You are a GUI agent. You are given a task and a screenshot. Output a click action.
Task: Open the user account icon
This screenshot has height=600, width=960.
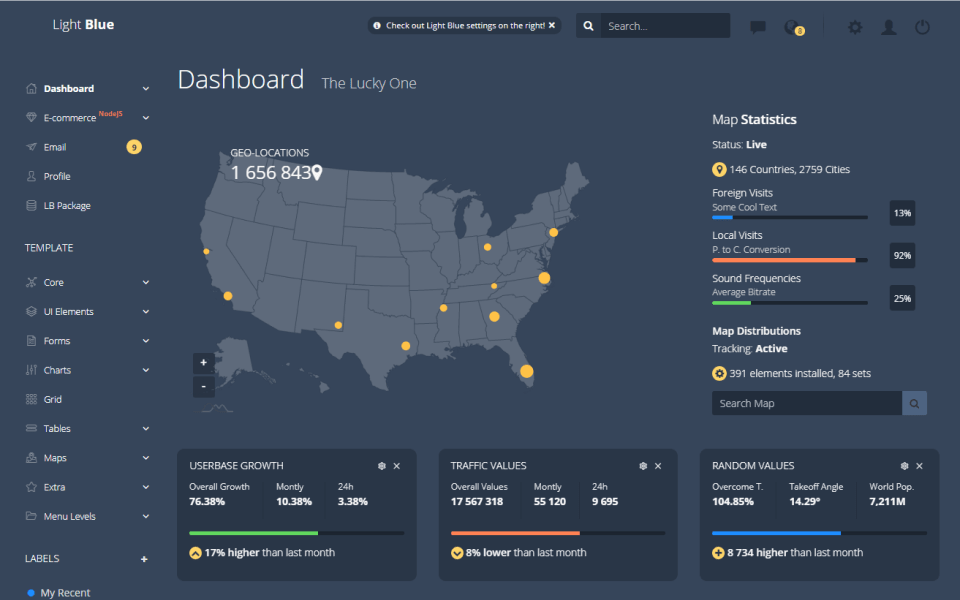888,27
